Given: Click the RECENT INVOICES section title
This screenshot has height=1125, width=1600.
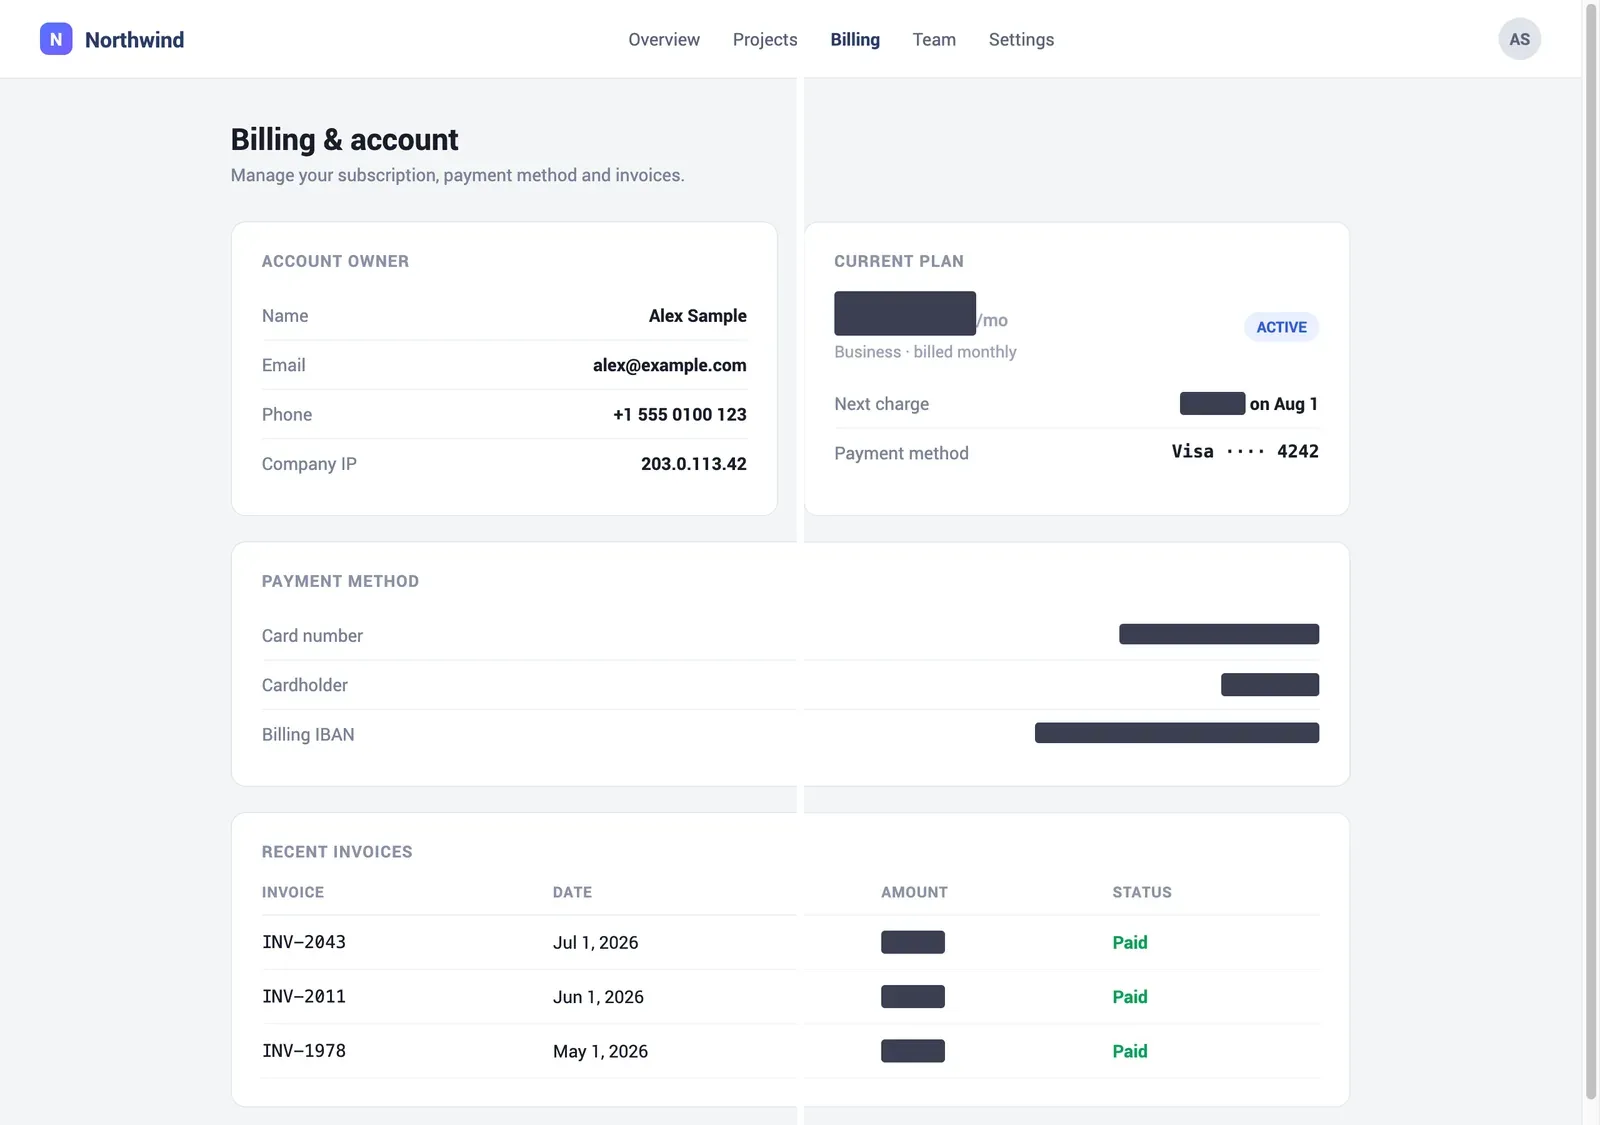Looking at the screenshot, I should (337, 852).
